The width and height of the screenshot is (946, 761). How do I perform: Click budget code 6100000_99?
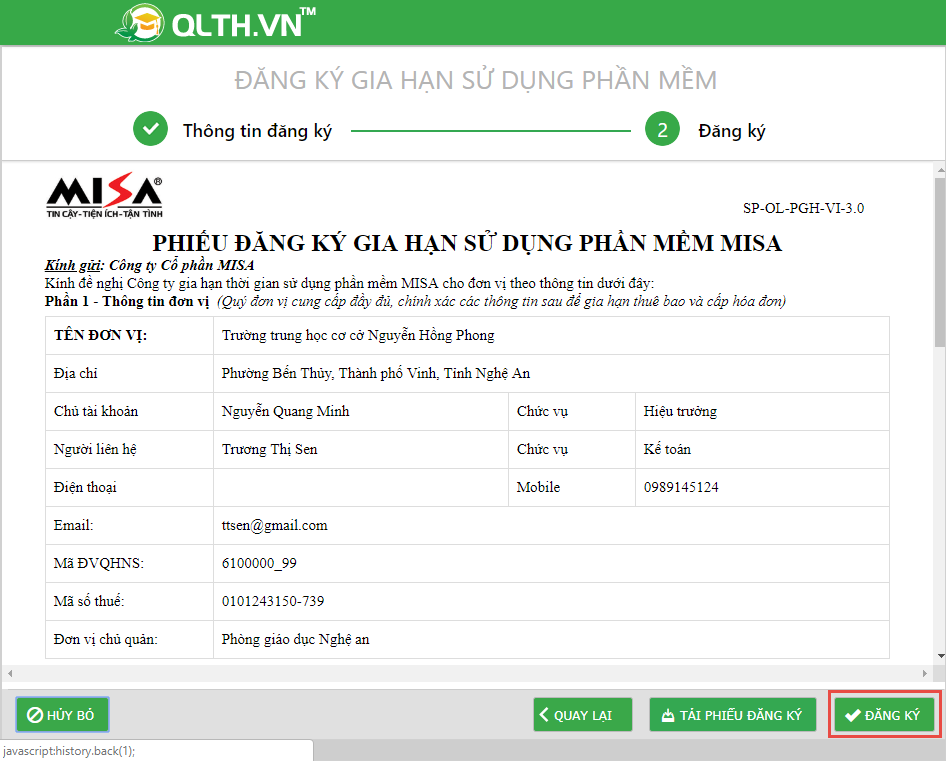click(259, 564)
